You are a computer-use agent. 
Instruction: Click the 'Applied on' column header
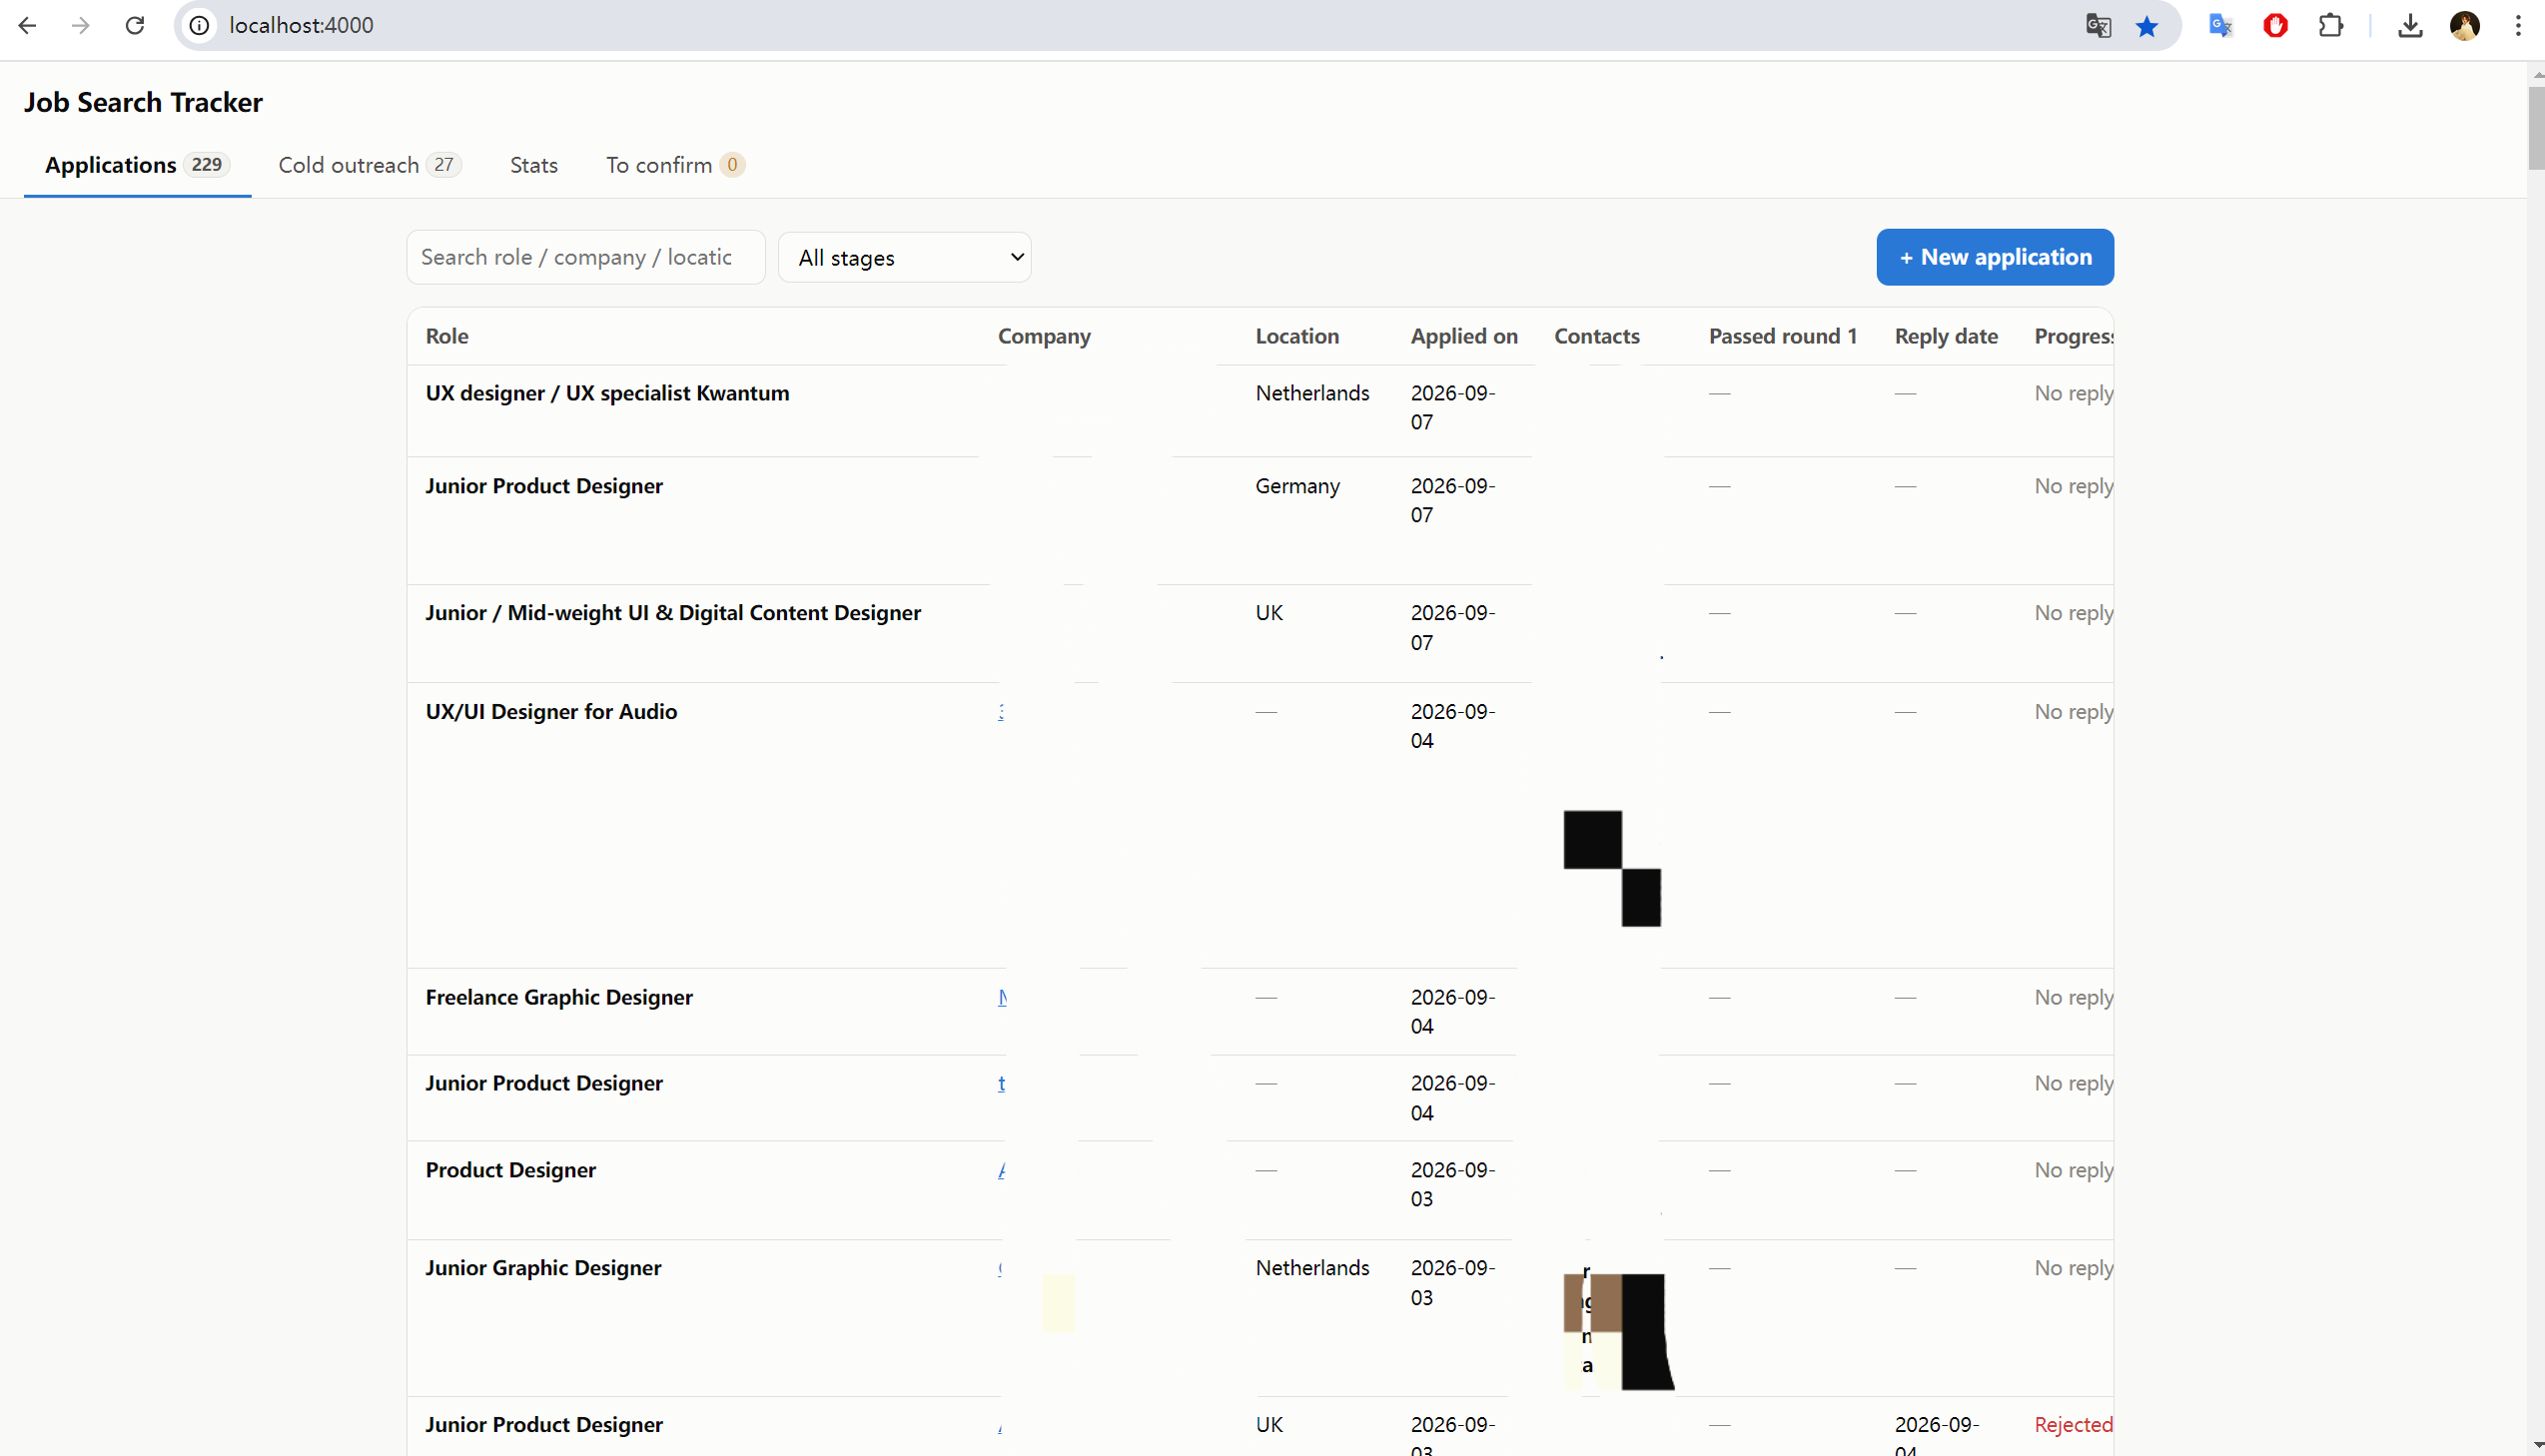coord(1464,336)
